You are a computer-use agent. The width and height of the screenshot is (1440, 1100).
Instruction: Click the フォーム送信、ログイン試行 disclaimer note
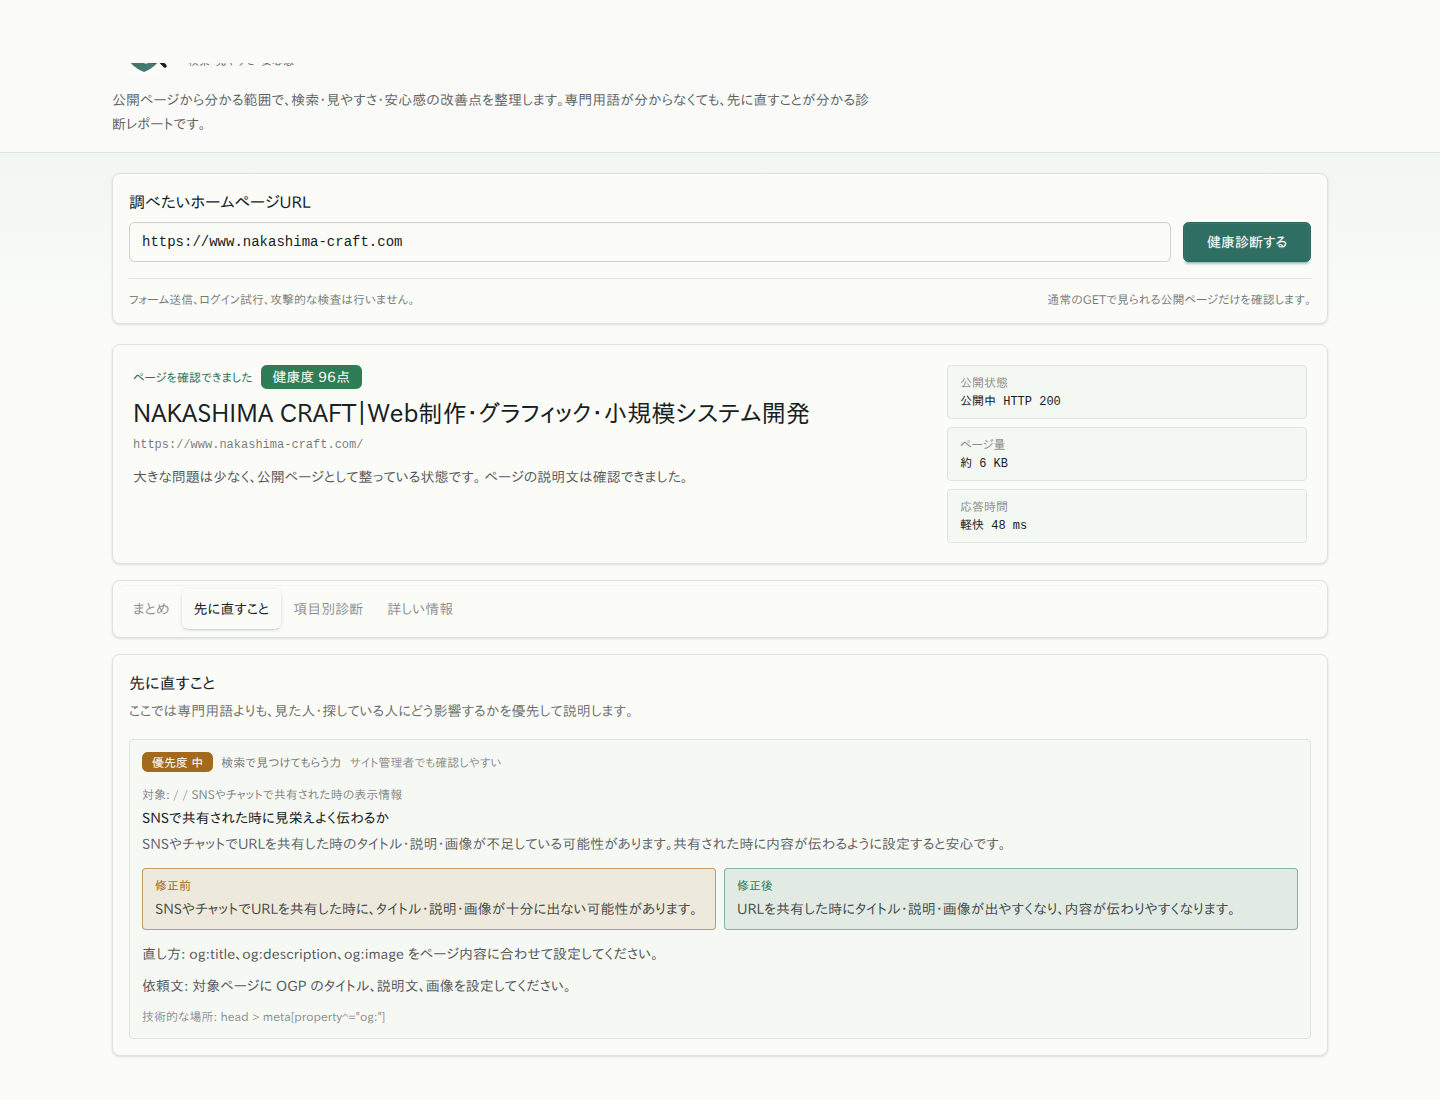[x=273, y=300]
